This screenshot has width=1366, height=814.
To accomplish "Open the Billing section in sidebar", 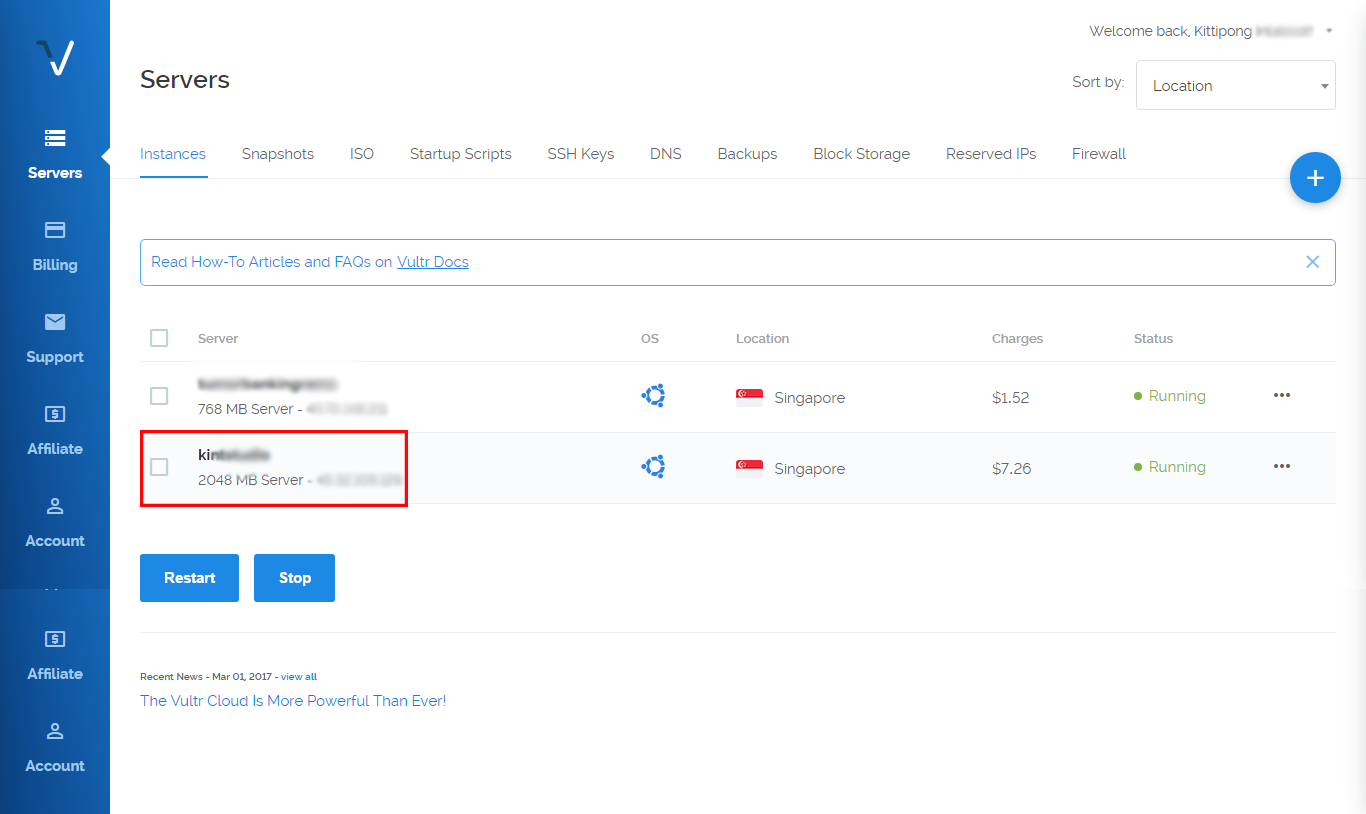I will coord(55,246).
